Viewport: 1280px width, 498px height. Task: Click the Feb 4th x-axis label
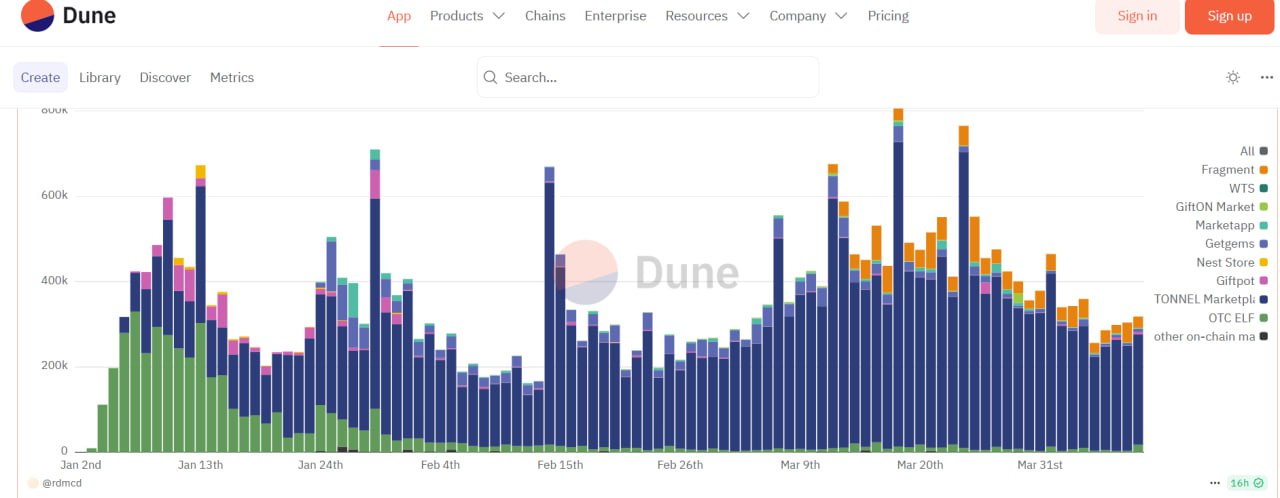click(x=441, y=465)
